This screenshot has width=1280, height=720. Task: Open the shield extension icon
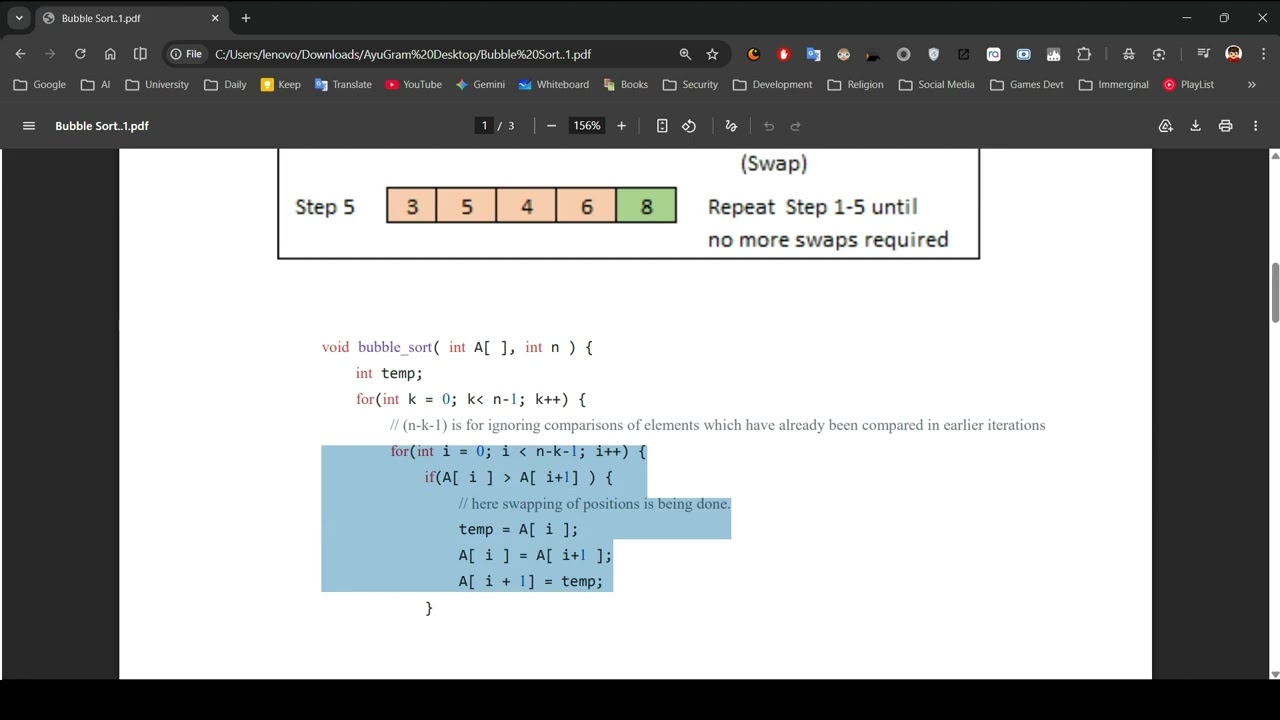pos(933,54)
